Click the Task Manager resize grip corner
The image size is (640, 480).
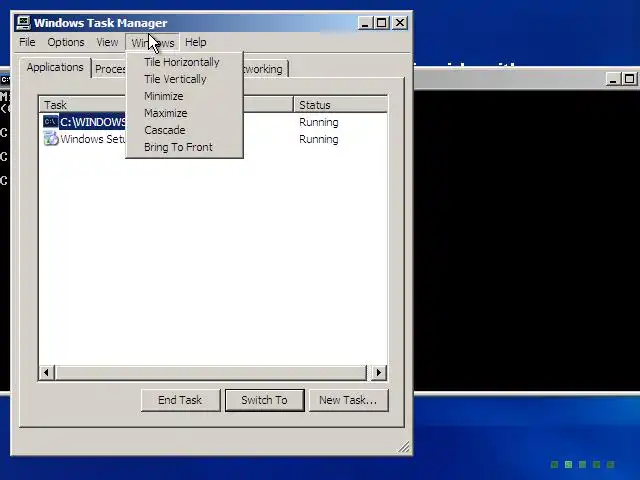coord(404,447)
